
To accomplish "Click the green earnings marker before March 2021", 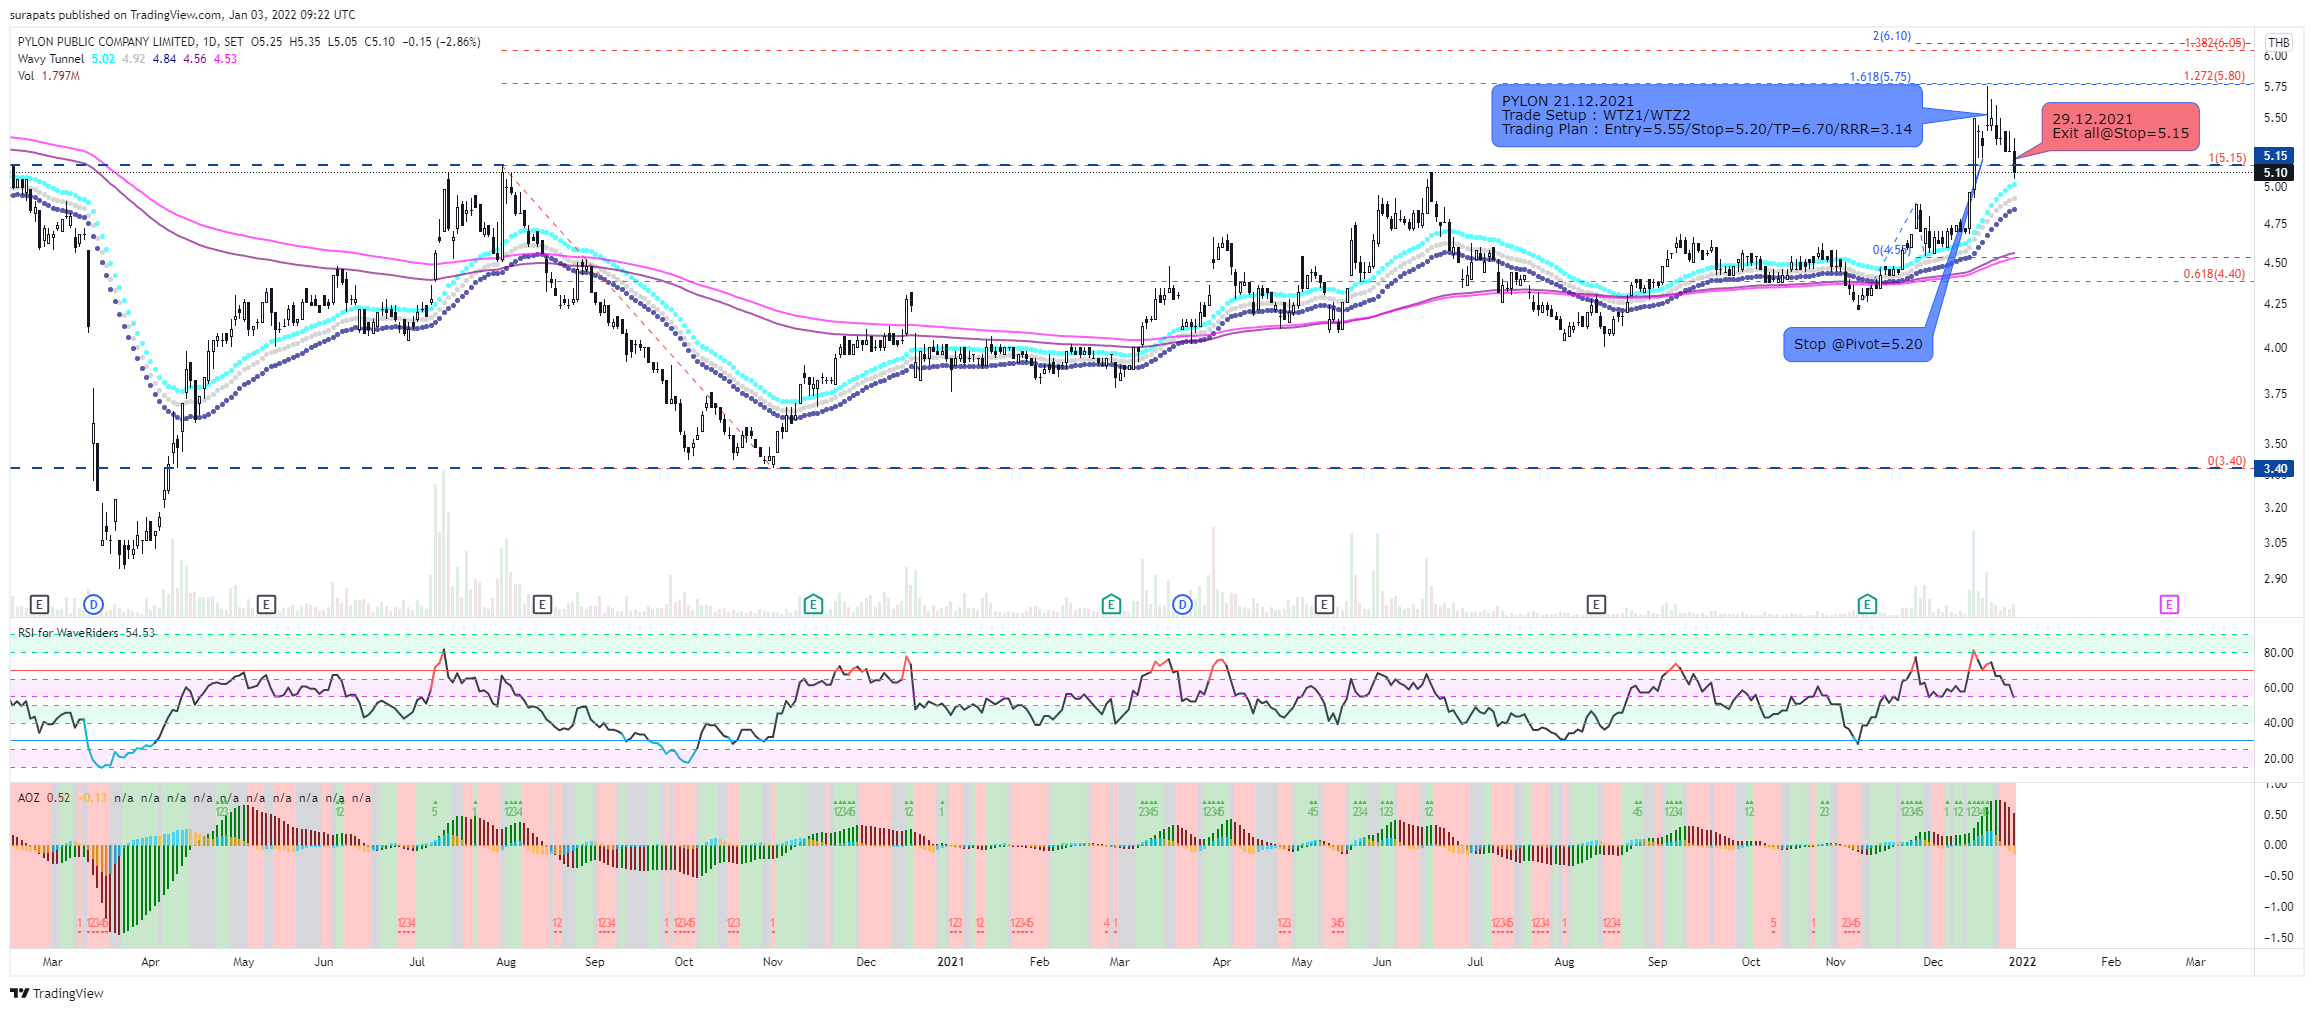I will (x=1111, y=604).
